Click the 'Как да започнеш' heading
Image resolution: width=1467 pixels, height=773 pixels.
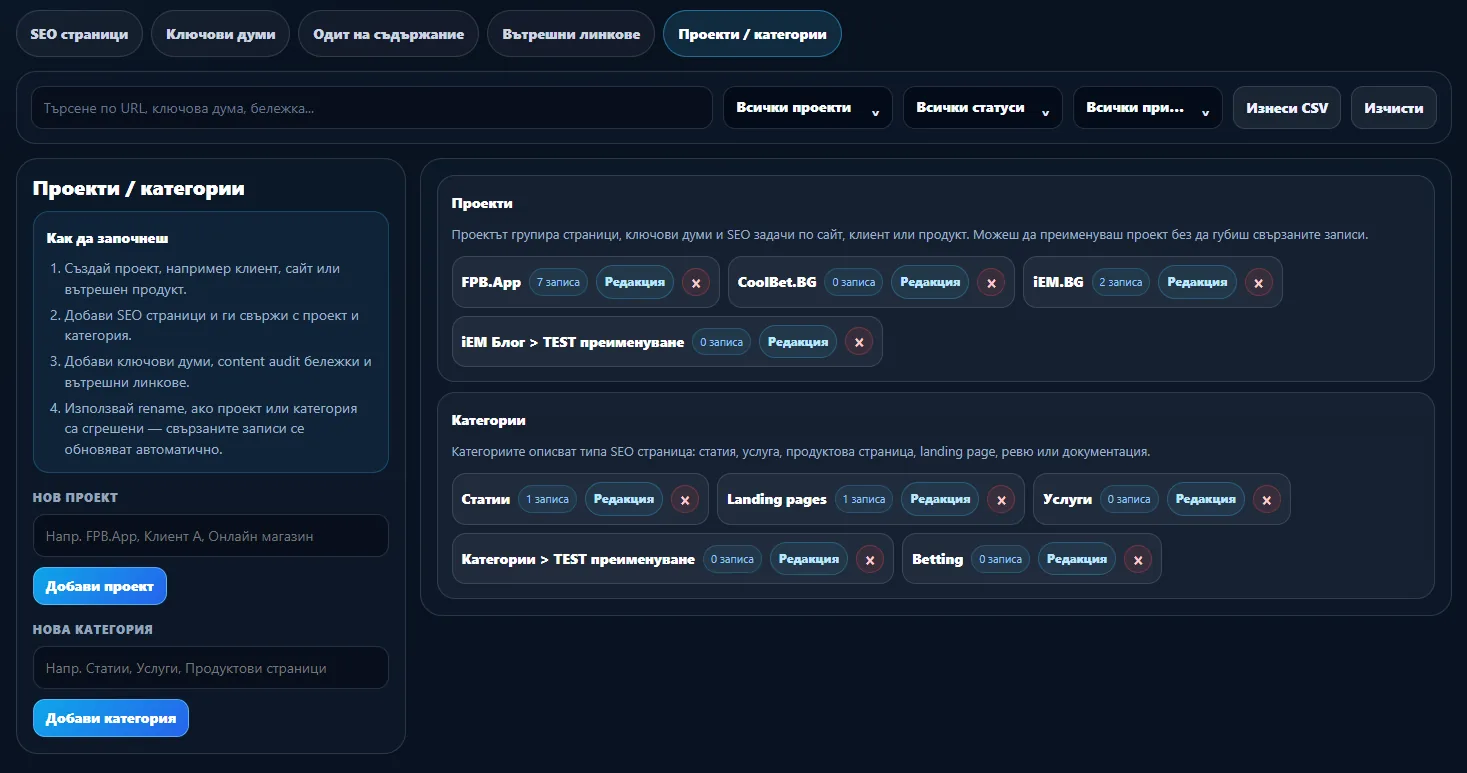point(107,239)
